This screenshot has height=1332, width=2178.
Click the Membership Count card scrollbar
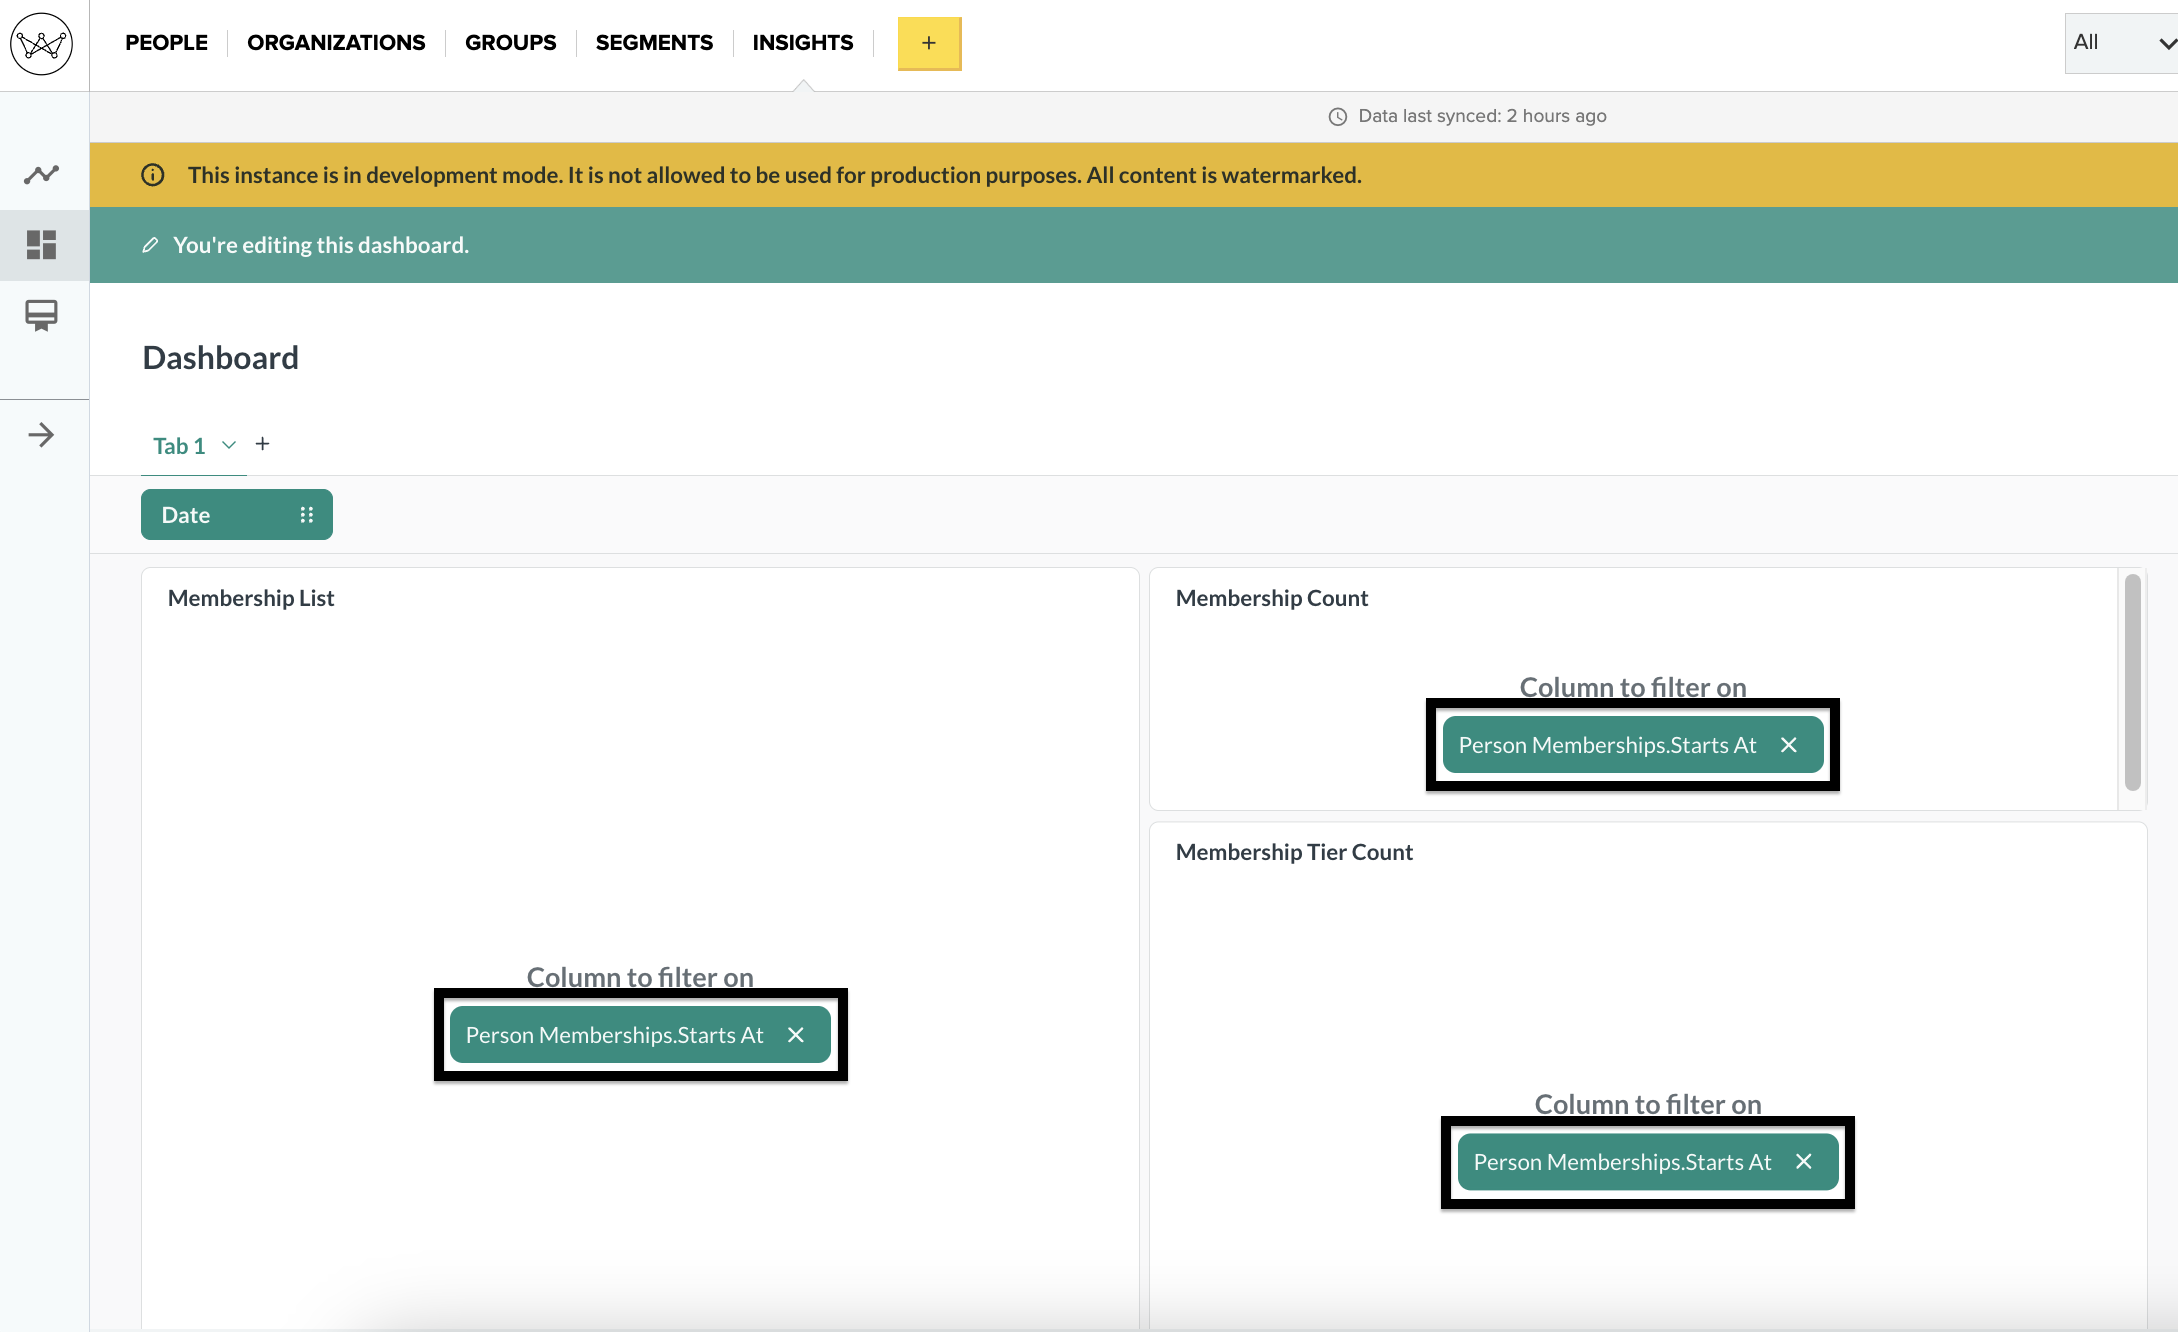tap(2133, 683)
